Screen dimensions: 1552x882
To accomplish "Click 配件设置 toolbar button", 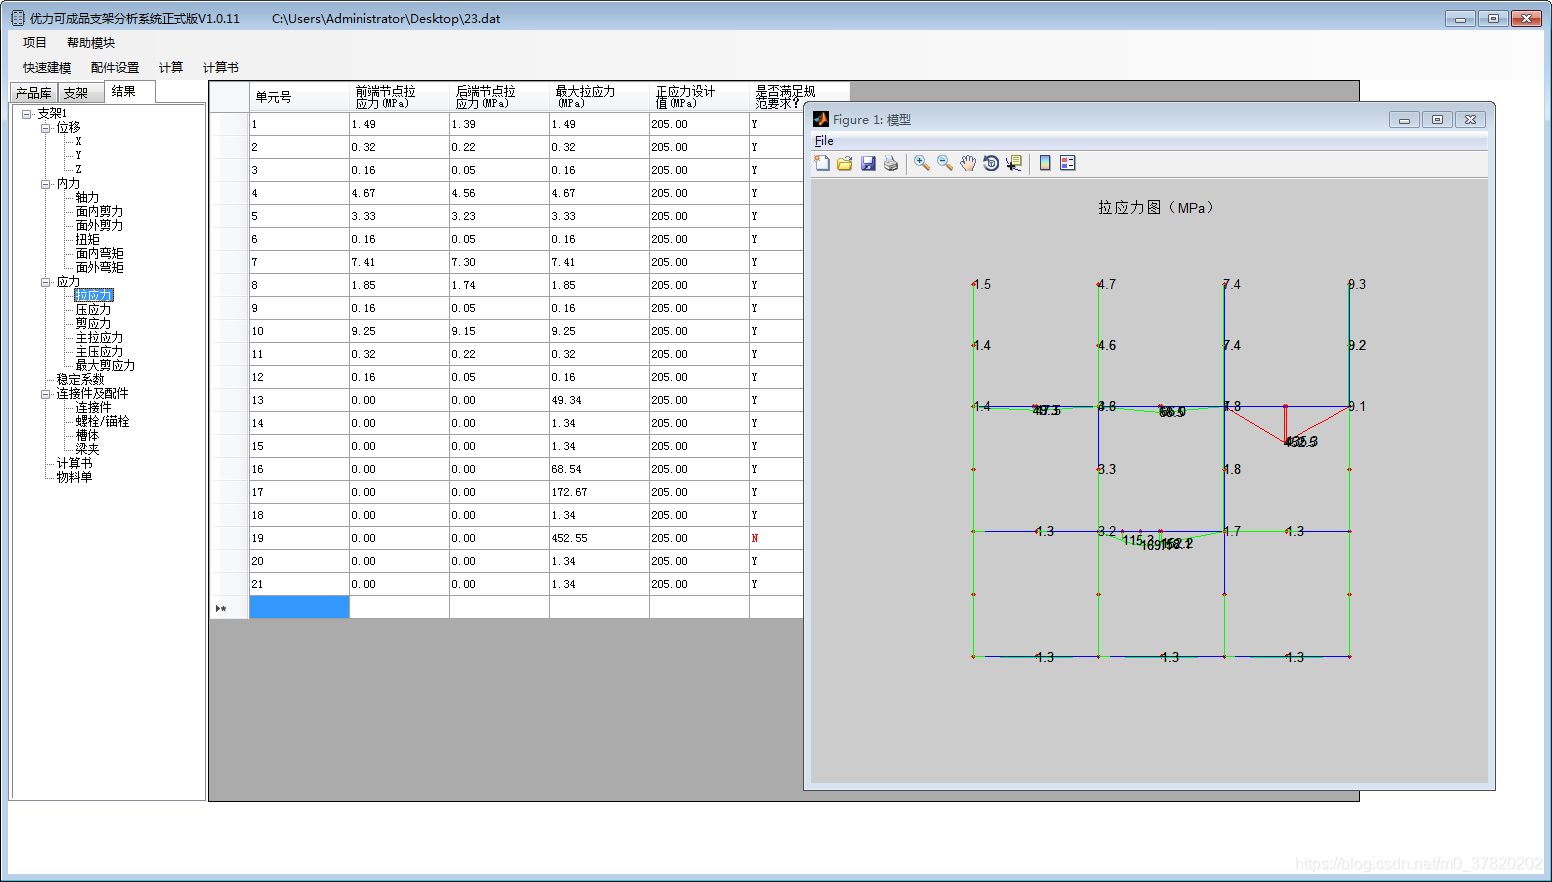I will [x=115, y=68].
